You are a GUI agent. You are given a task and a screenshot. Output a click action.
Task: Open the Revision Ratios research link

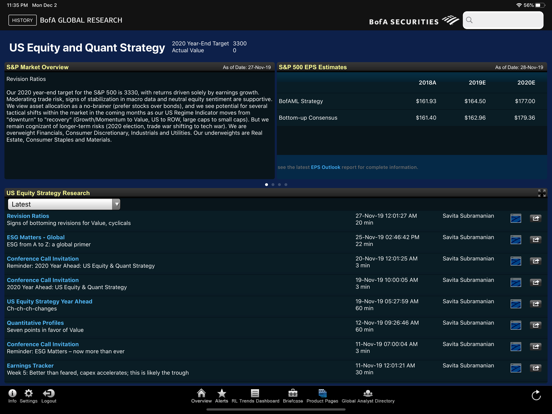click(28, 216)
